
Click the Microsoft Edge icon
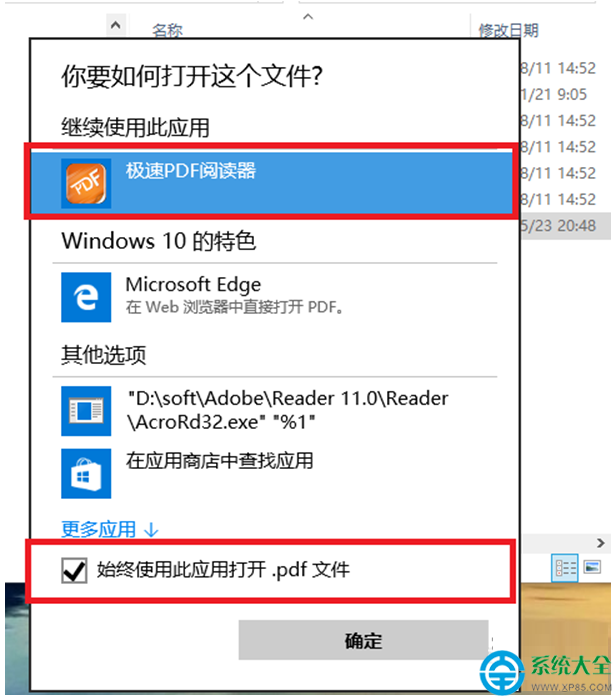tap(86, 297)
